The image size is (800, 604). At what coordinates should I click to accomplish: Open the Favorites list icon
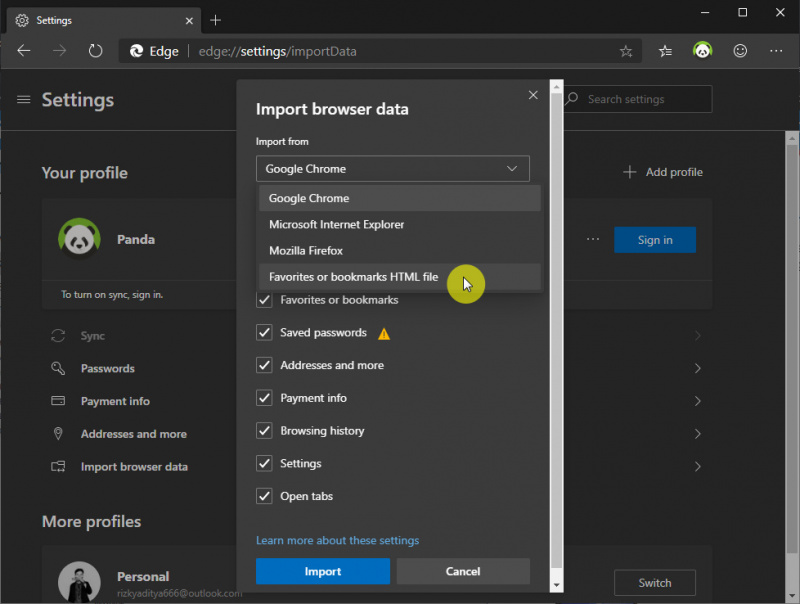point(665,51)
